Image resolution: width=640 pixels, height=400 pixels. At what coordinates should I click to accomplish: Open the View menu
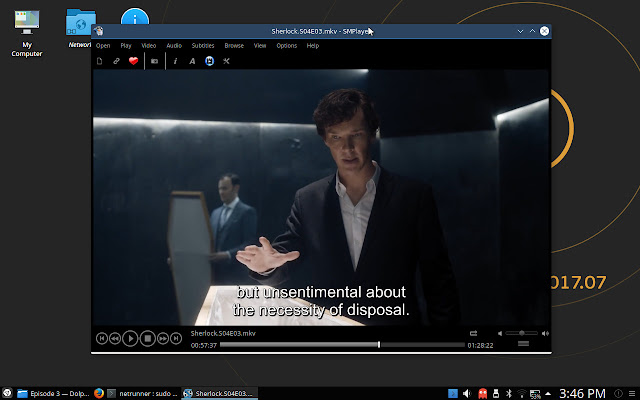tap(260, 46)
